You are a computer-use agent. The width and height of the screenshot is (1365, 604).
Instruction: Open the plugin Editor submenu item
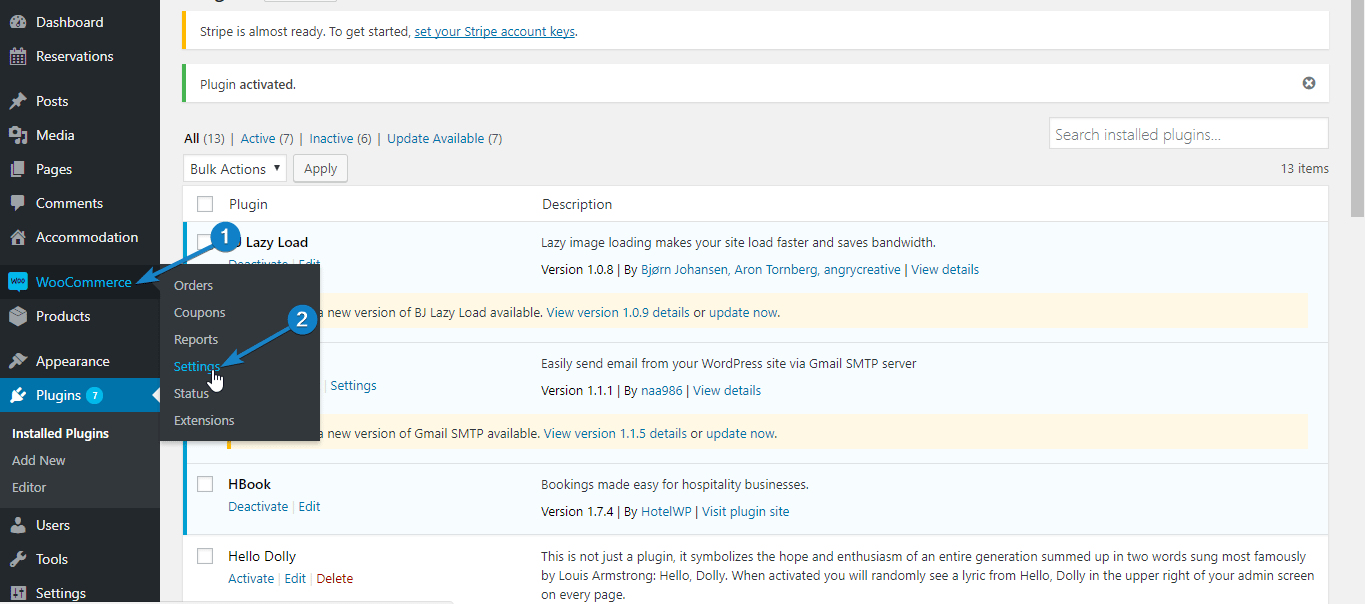coord(29,487)
